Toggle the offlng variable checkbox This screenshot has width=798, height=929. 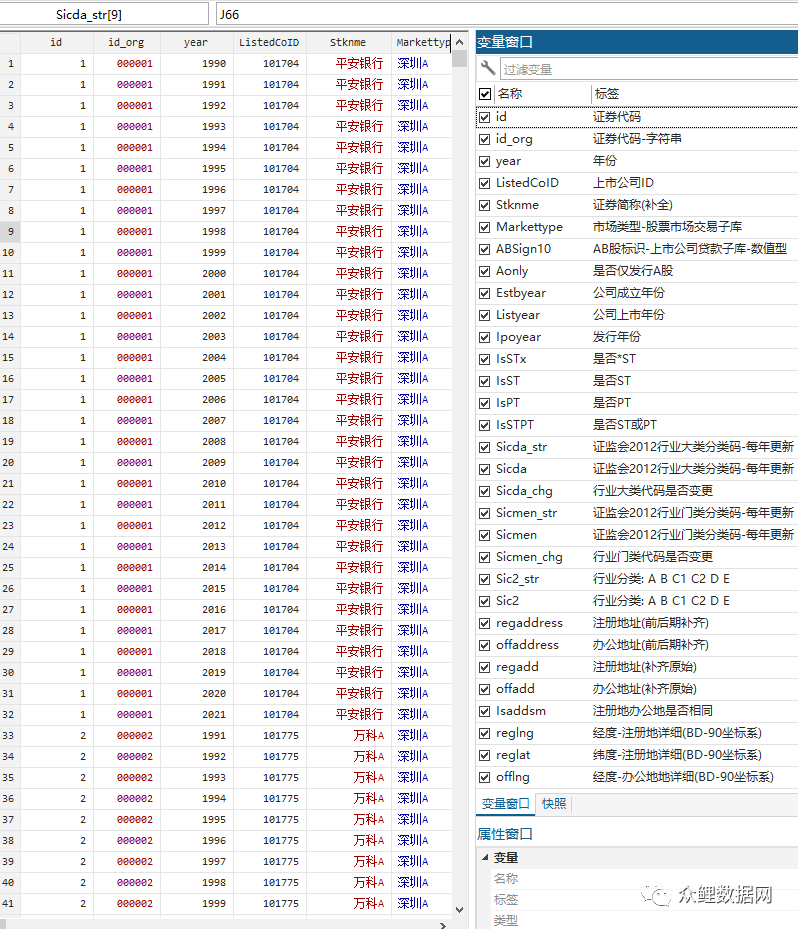coord(485,777)
